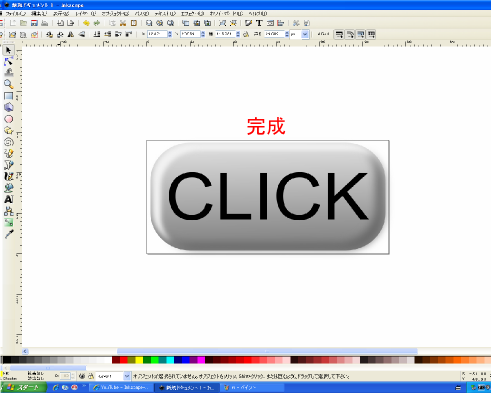
Task: Select the Rectangle tool
Action: [x=9, y=96]
